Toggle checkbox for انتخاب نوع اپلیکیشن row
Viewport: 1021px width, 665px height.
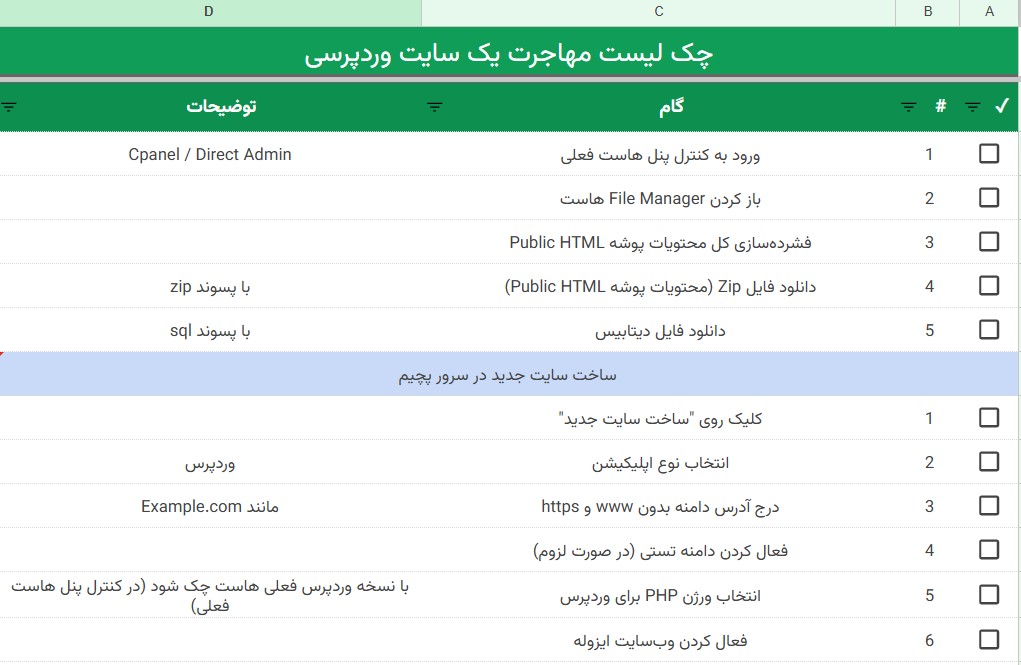pos(989,462)
